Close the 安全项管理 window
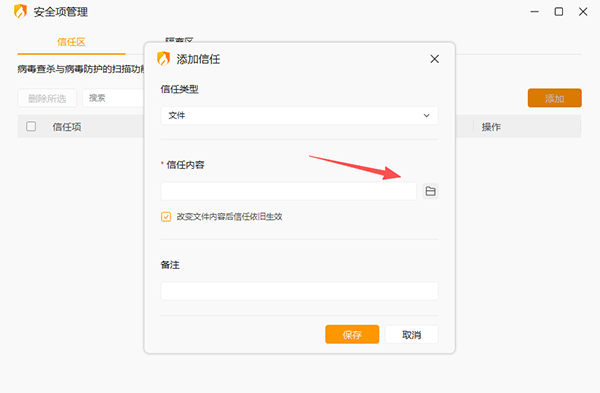The width and height of the screenshot is (600, 393). click(x=583, y=12)
